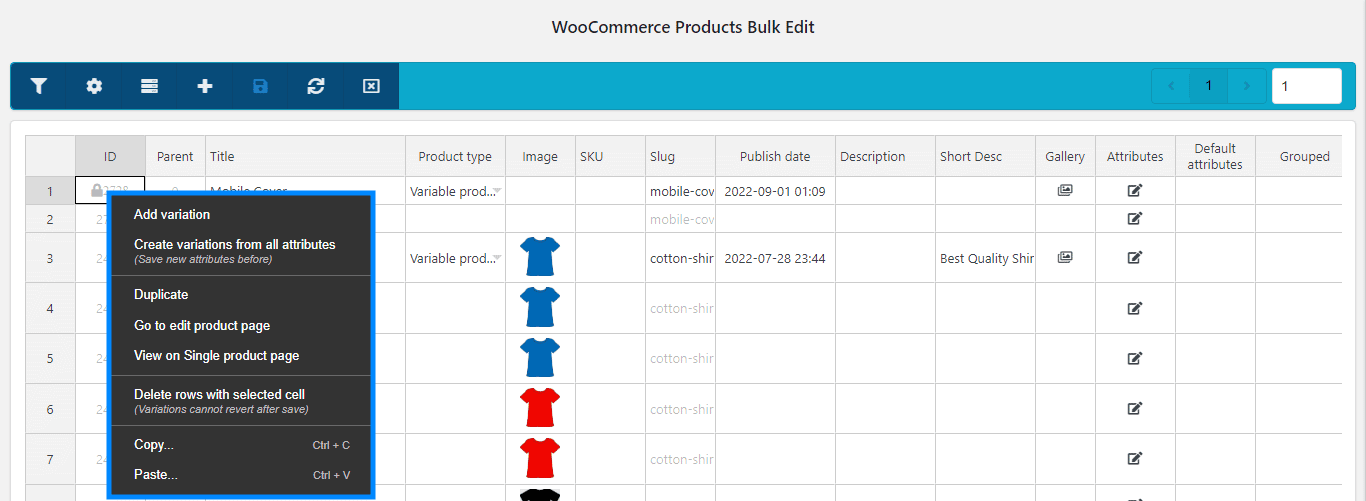Choose Add variation from context menu
The image size is (1366, 501).
coord(240,214)
